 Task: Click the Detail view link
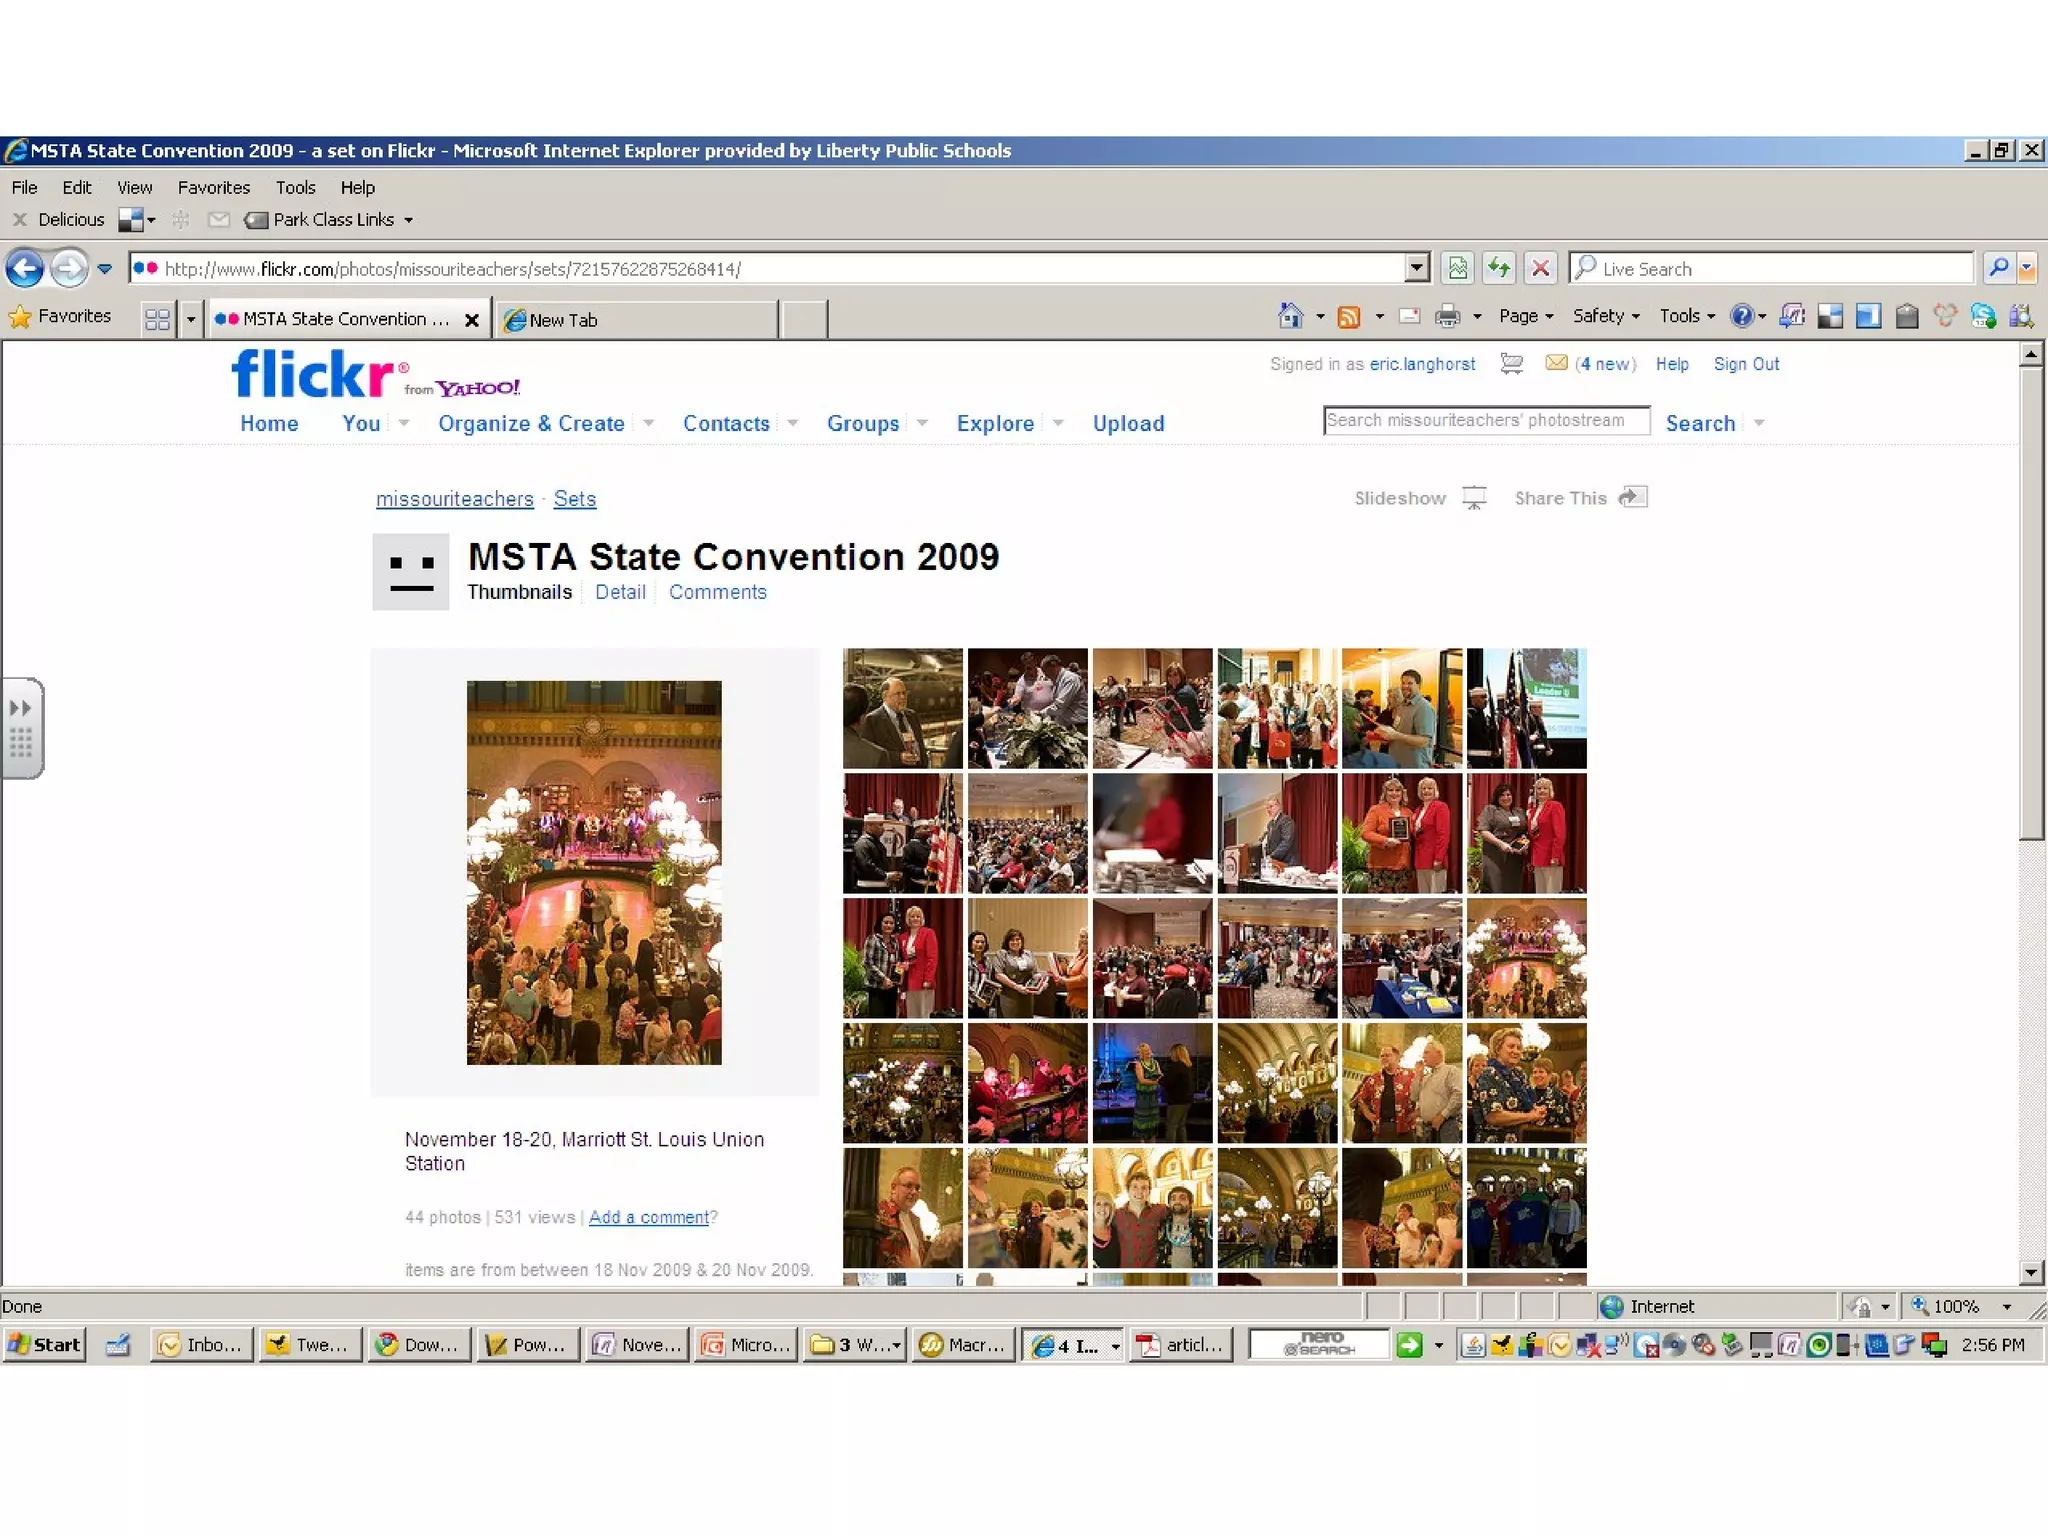620,592
